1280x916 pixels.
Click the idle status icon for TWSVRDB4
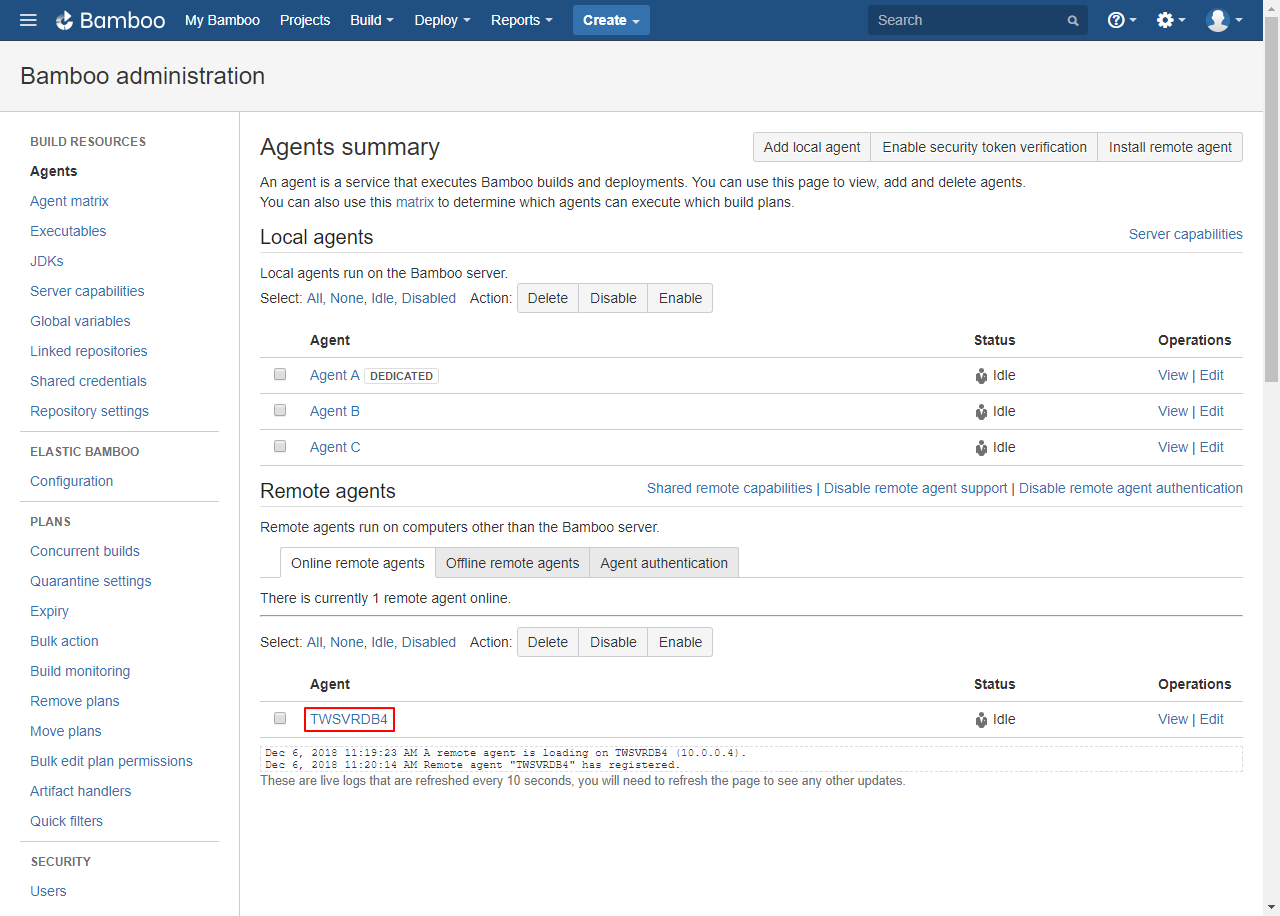981,720
